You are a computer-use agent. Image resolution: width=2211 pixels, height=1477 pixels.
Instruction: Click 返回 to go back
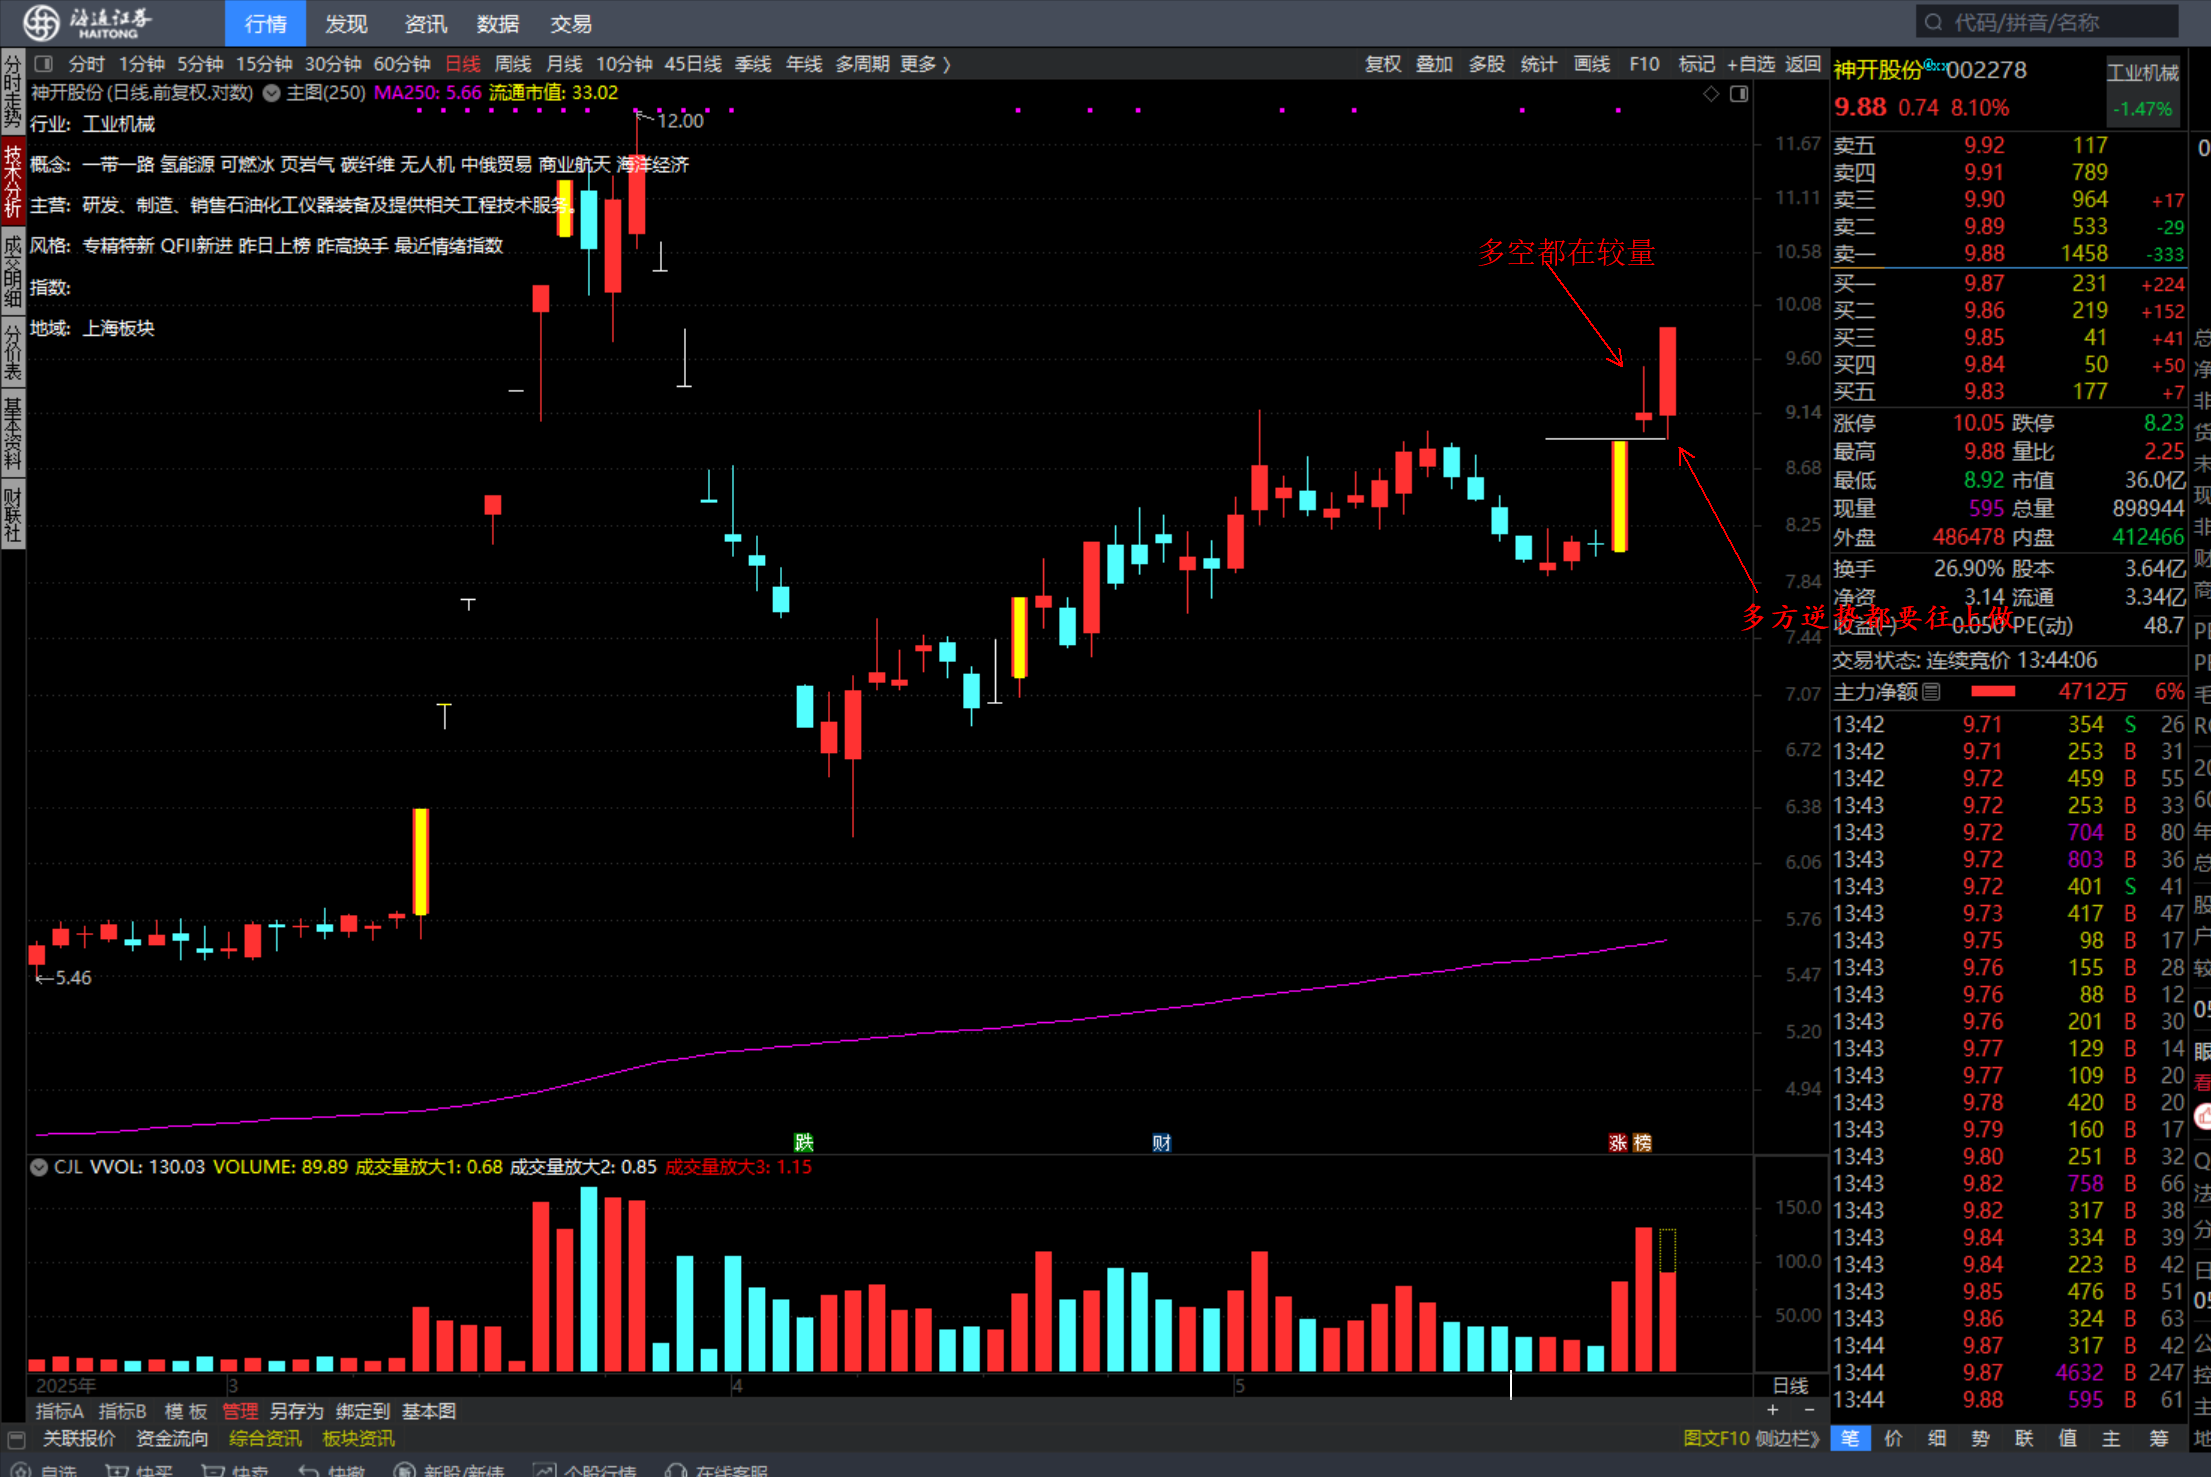point(1803,64)
